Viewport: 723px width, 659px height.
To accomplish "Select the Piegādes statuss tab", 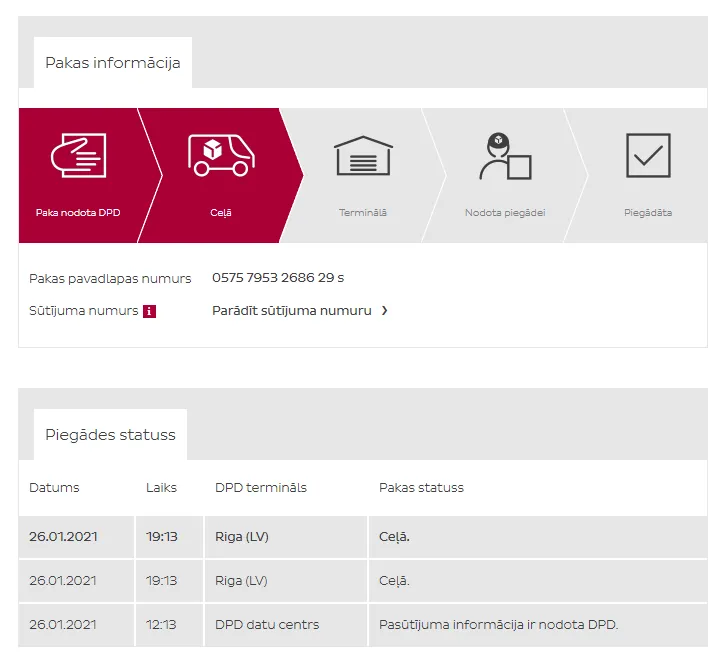I will tap(111, 434).
